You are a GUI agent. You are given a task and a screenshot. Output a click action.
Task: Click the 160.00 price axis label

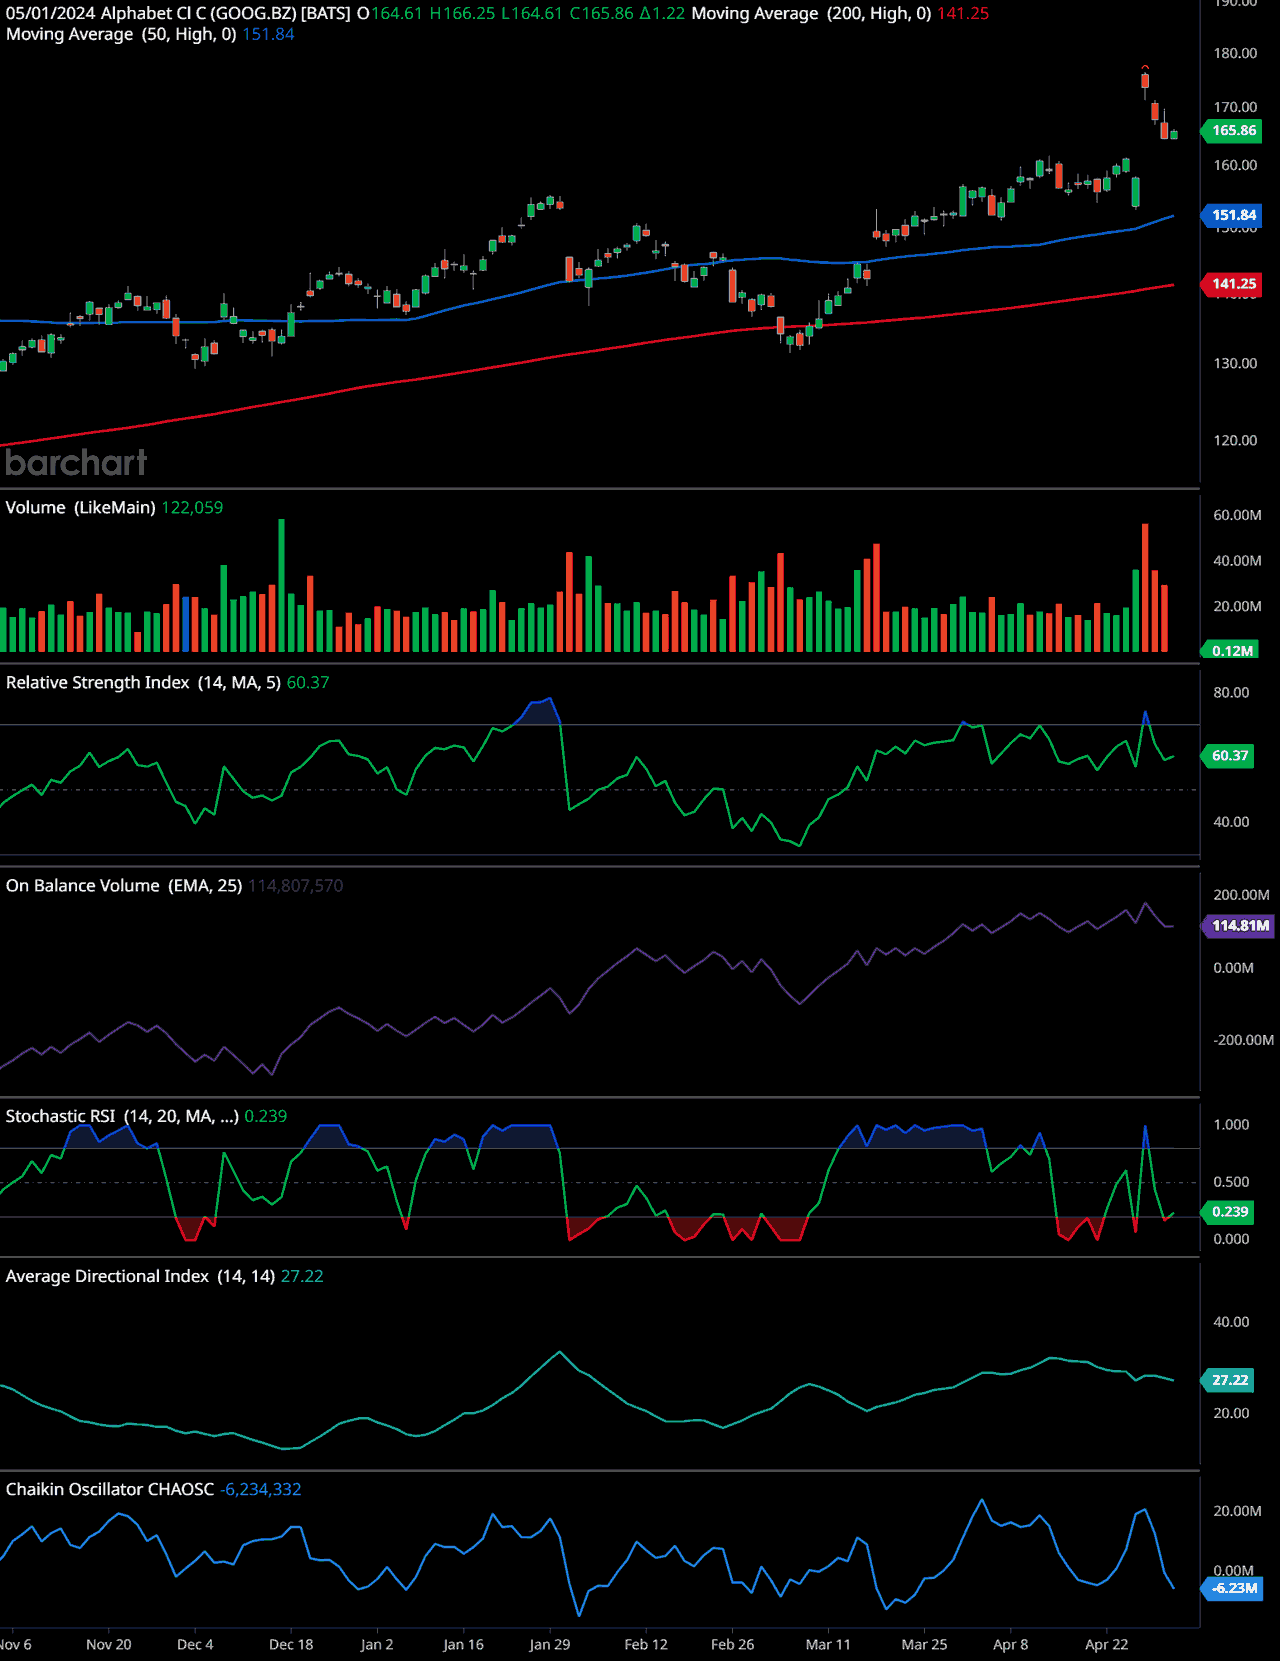click(1235, 165)
